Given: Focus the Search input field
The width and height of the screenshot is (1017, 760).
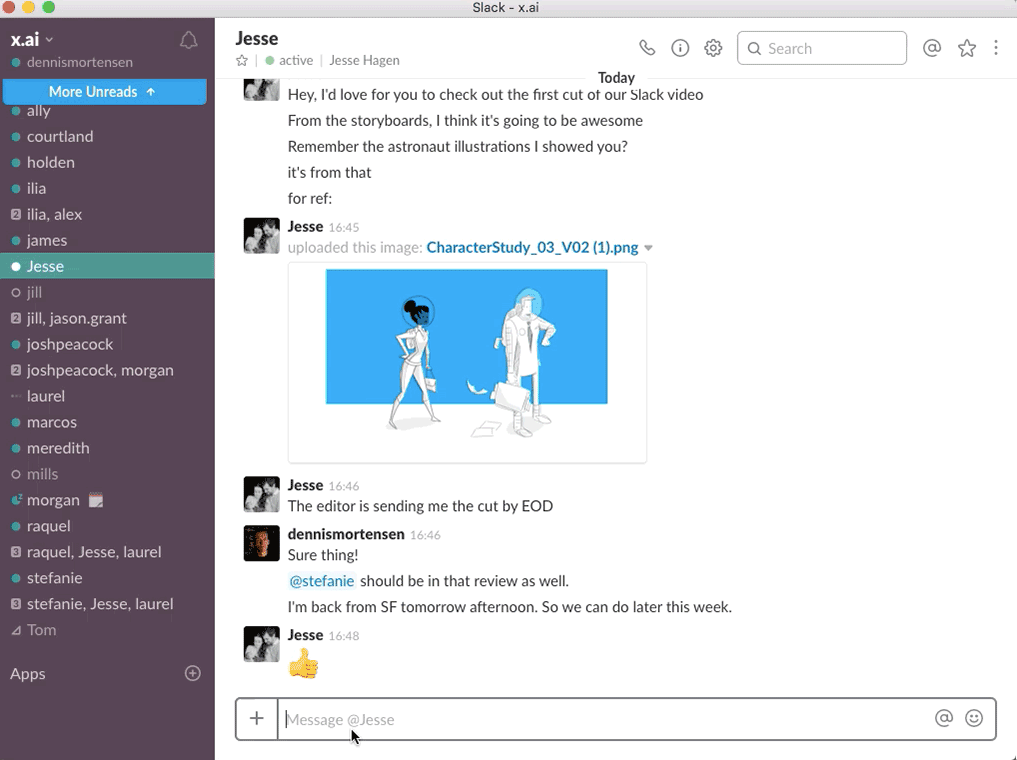Looking at the screenshot, I should tap(822, 48).
